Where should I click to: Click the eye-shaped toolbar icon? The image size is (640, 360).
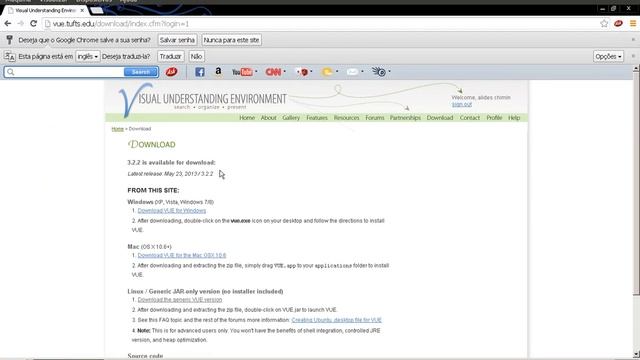(x=379, y=72)
